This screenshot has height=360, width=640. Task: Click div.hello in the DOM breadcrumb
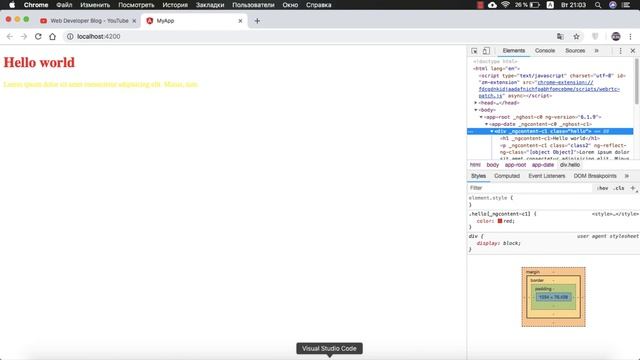pyautogui.click(x=570, y=165)
